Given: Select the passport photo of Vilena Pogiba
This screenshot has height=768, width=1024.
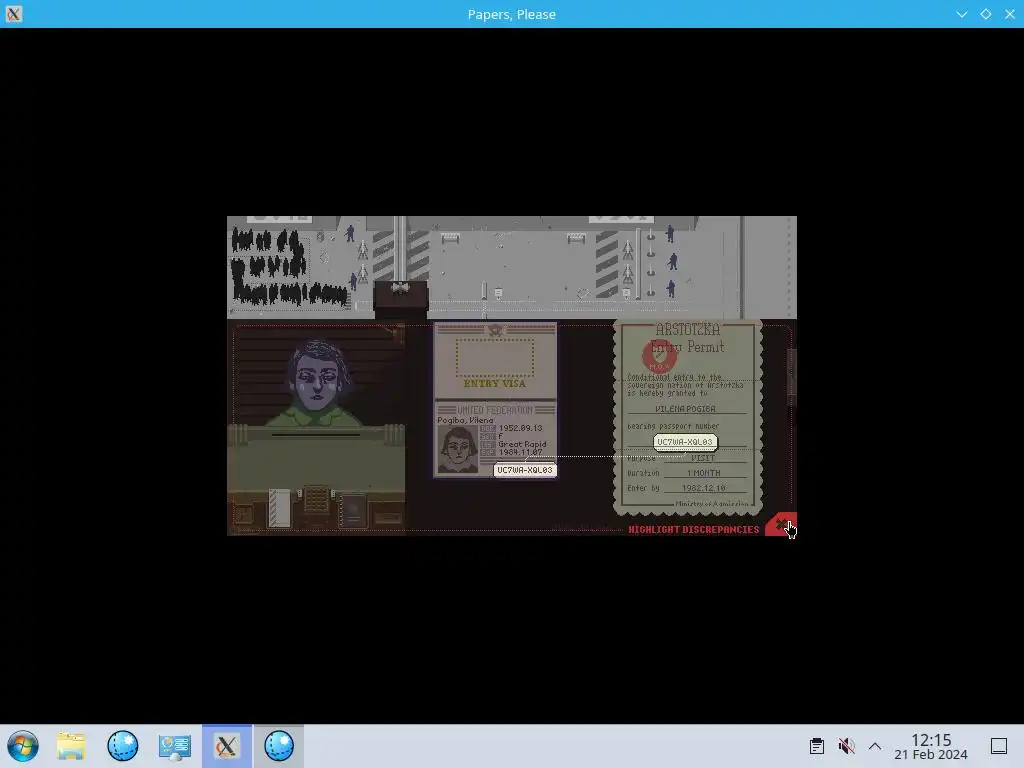Looking at the screenshot, I should click(x=457, y=449).
